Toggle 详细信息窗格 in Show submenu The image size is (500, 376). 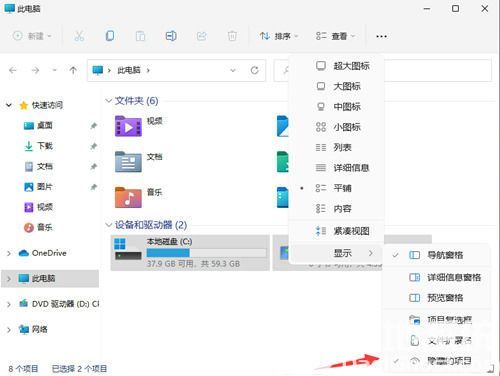coord(437,277)
